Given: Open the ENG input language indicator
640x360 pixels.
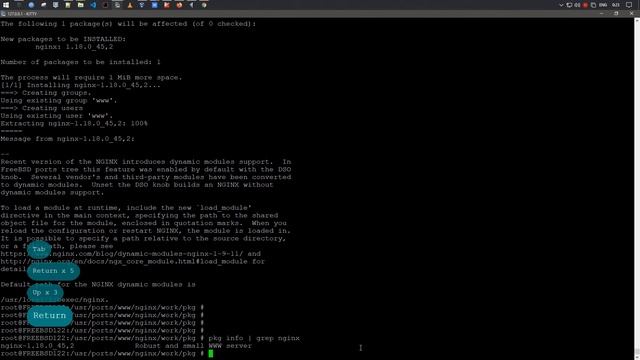Looking at the screenshot, I should pyautogui.click(x=603, y=5).
